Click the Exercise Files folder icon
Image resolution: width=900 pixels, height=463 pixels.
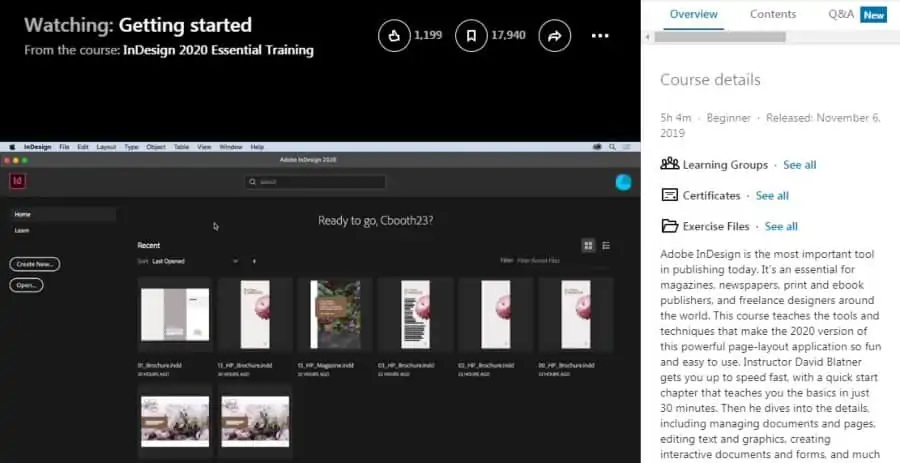[669, 225]
